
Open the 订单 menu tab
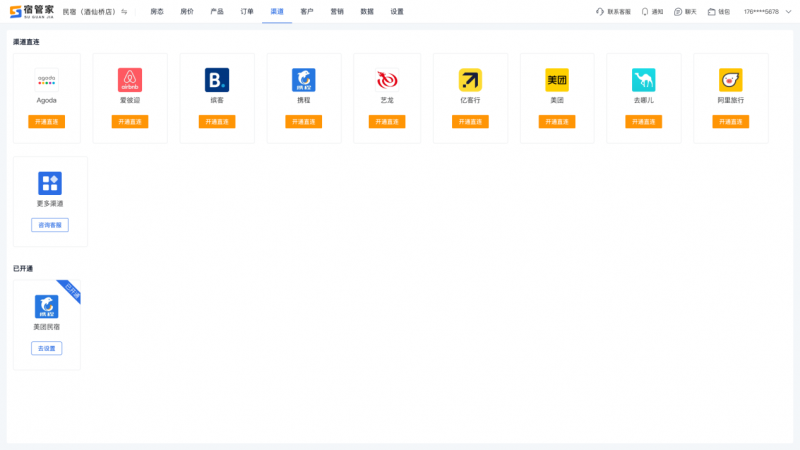[x=247, y=11]
